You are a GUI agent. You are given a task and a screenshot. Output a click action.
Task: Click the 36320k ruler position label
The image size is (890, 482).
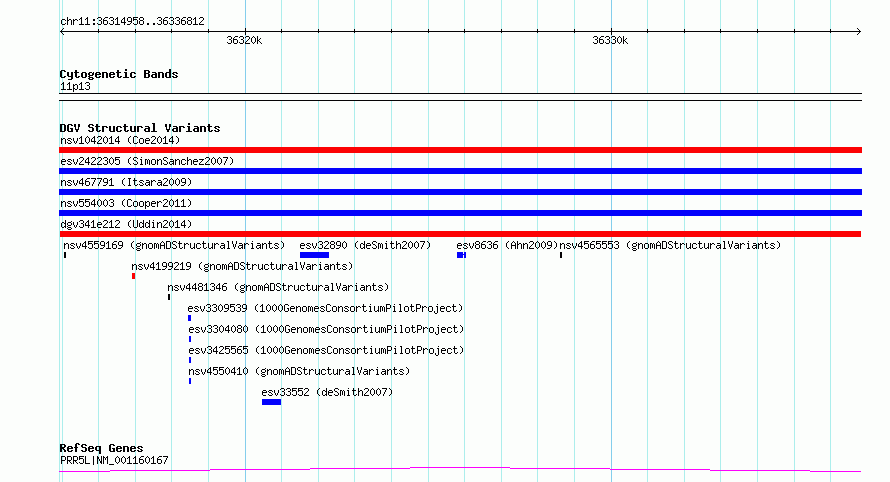(x=244, y=40)
